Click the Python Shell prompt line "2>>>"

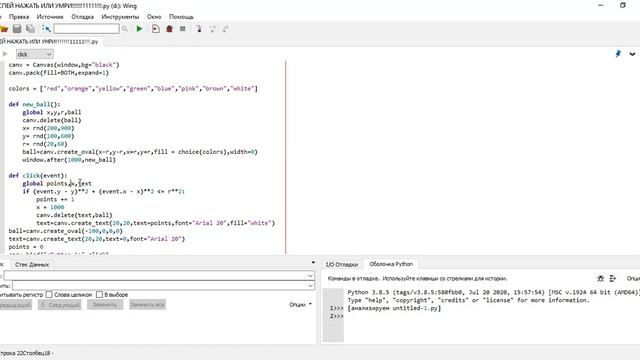337,316
